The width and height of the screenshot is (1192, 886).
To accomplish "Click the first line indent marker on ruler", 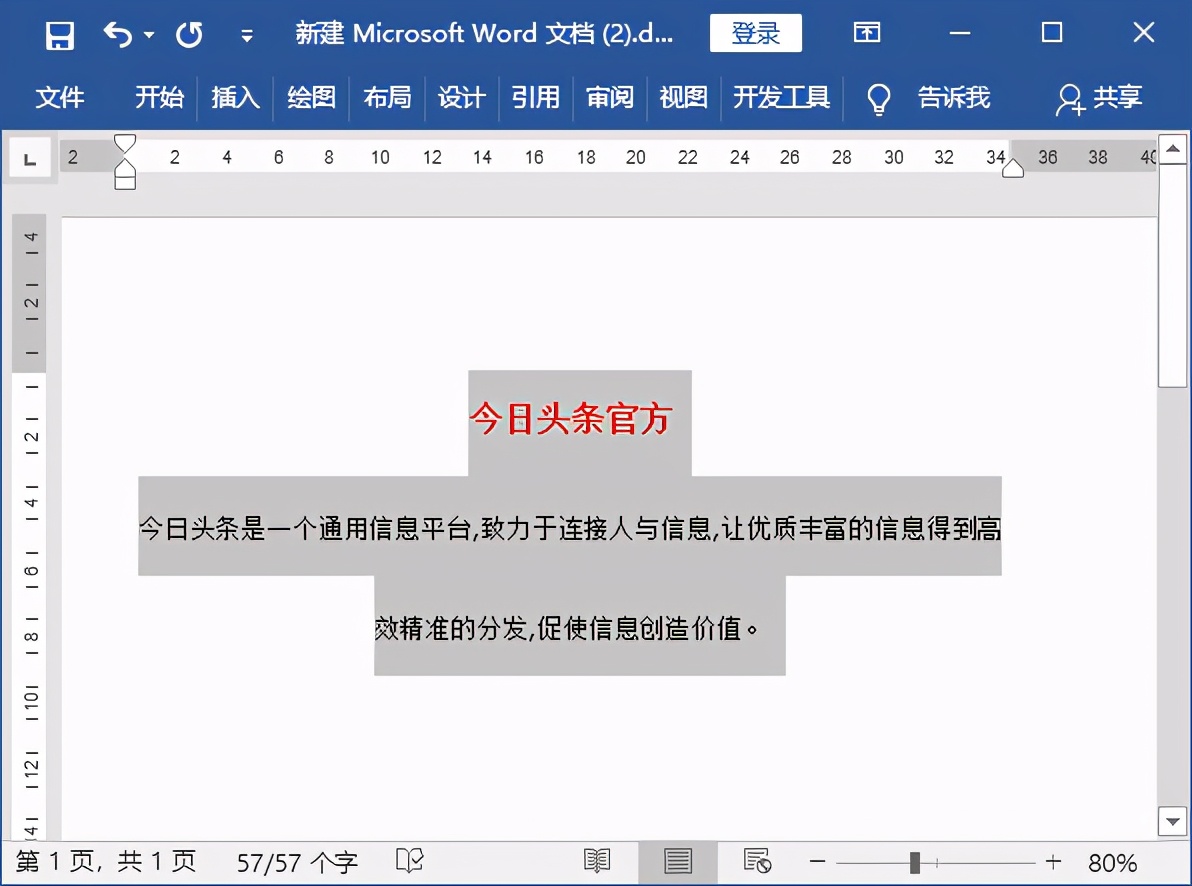I will [125, 143].
